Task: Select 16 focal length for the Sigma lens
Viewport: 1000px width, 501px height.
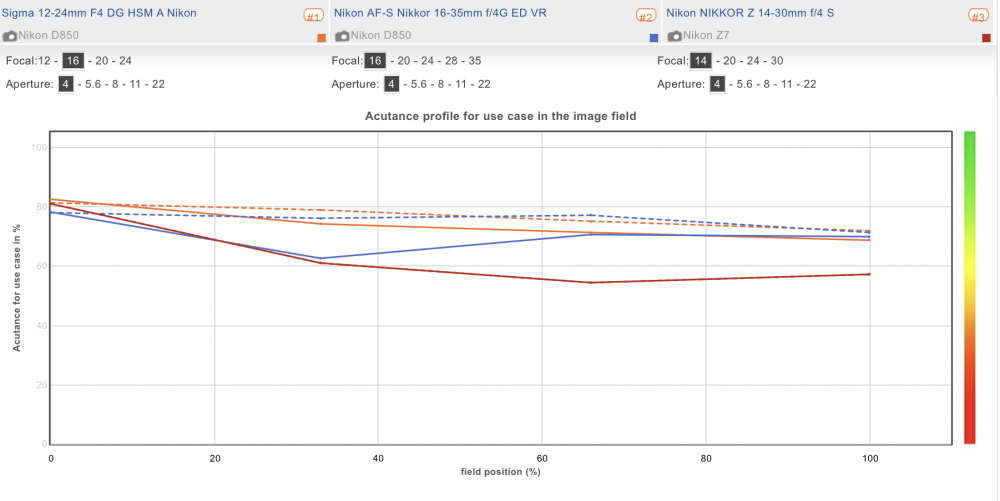Action: pyautogui.click(x=73, y=61)
